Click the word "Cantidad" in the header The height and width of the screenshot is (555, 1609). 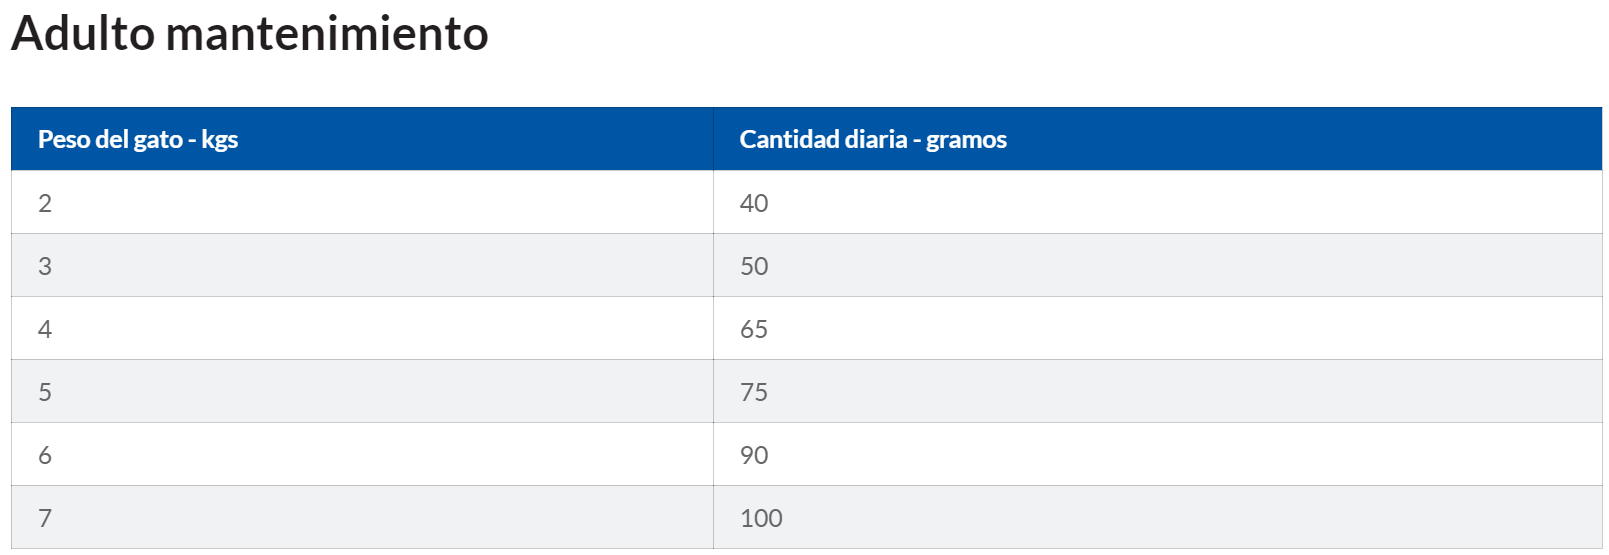click(x=782, y=139)
